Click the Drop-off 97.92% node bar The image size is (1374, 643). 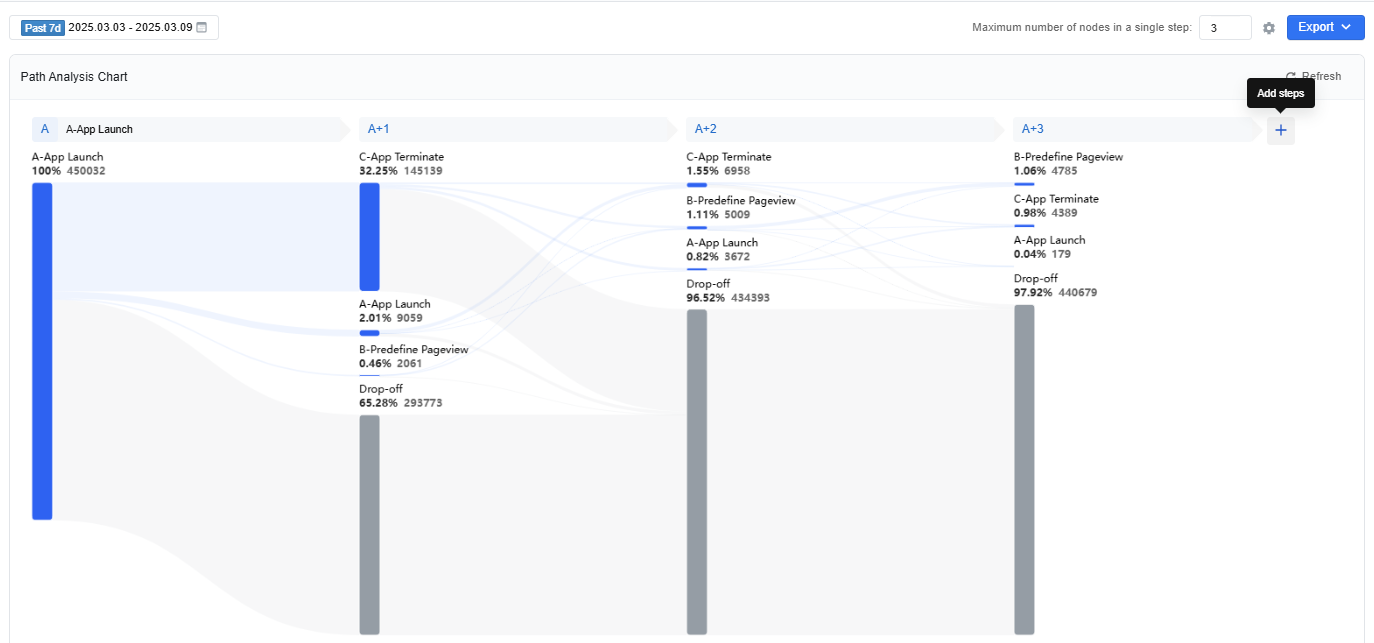[x=1024, y=469]
